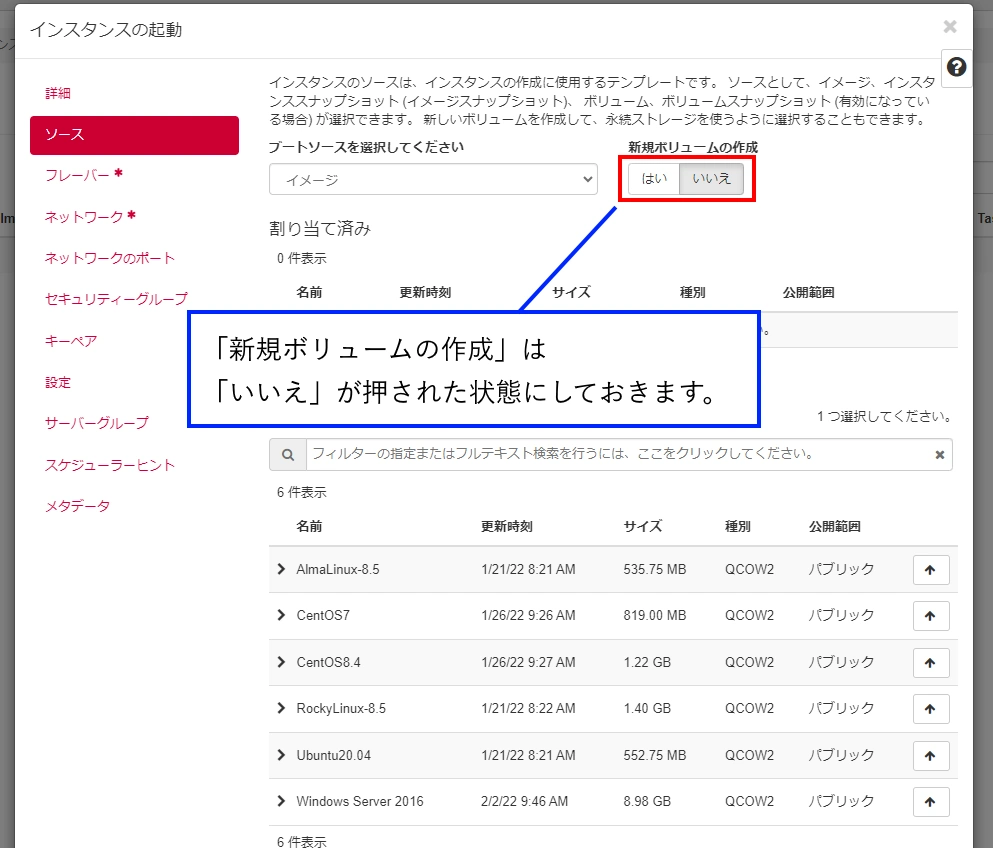Image resolution: width=993 pixels, height=848 pixels.
Task: Expand the Ubuntu20.04 row details
Action: (281, 755)
